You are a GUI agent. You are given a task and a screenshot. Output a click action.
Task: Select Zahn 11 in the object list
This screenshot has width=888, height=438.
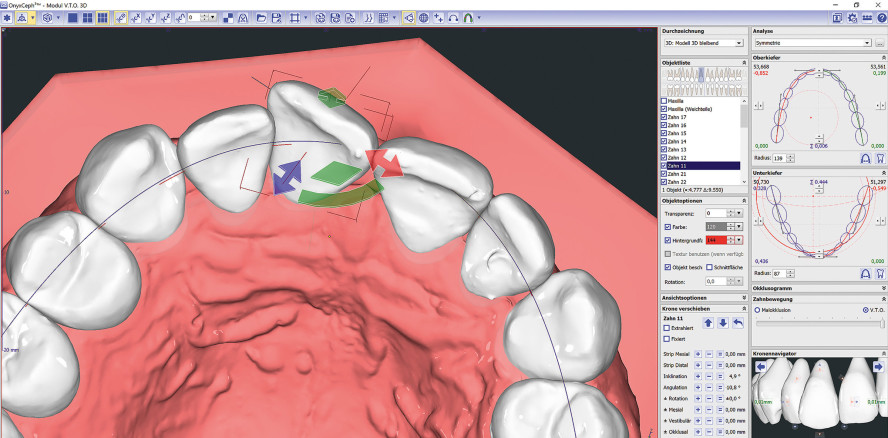coord(701,165)
